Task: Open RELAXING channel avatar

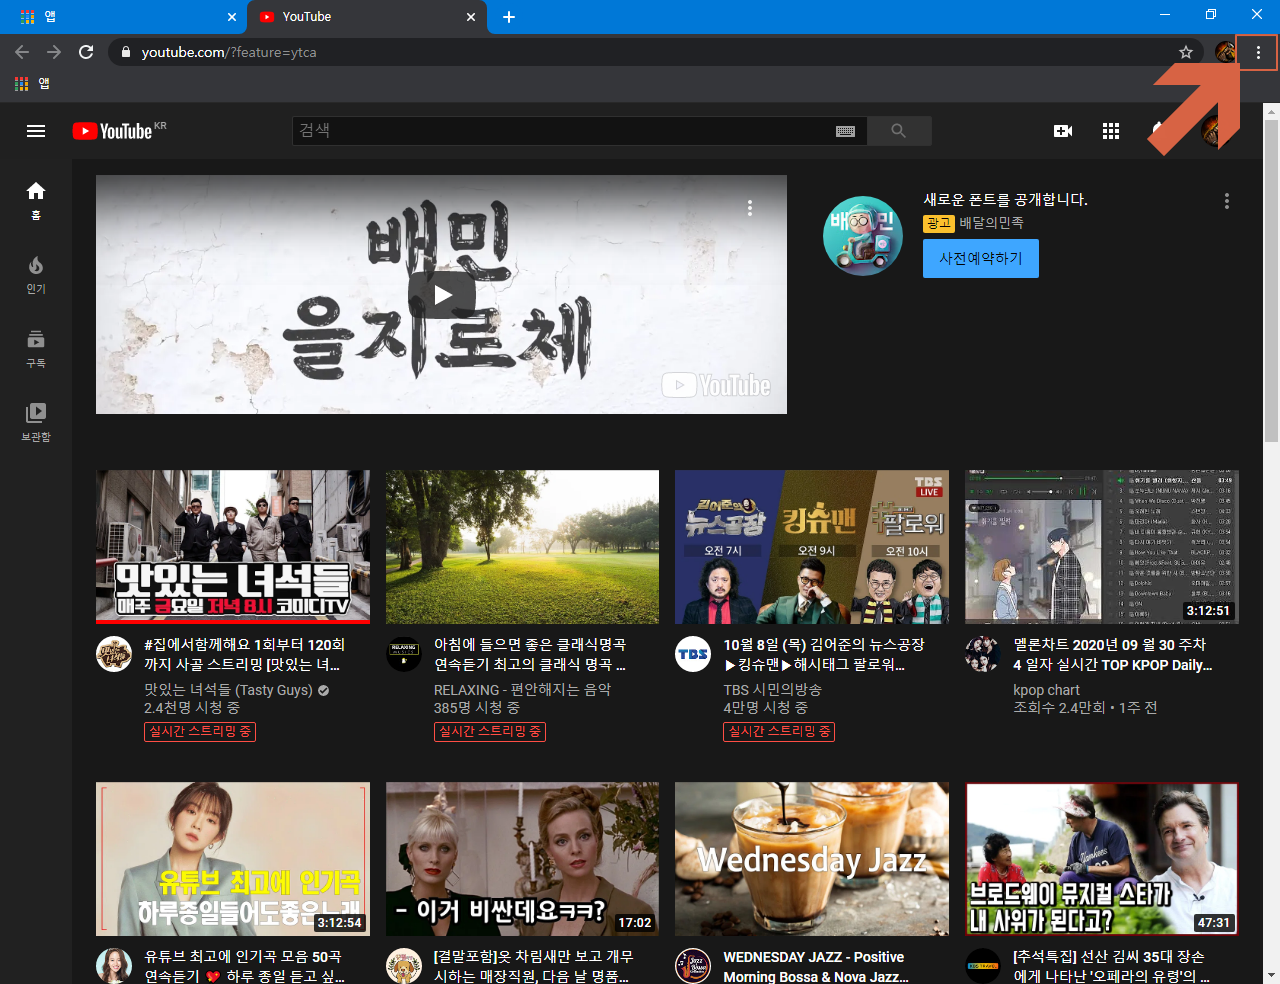Action: click(404, 654)
